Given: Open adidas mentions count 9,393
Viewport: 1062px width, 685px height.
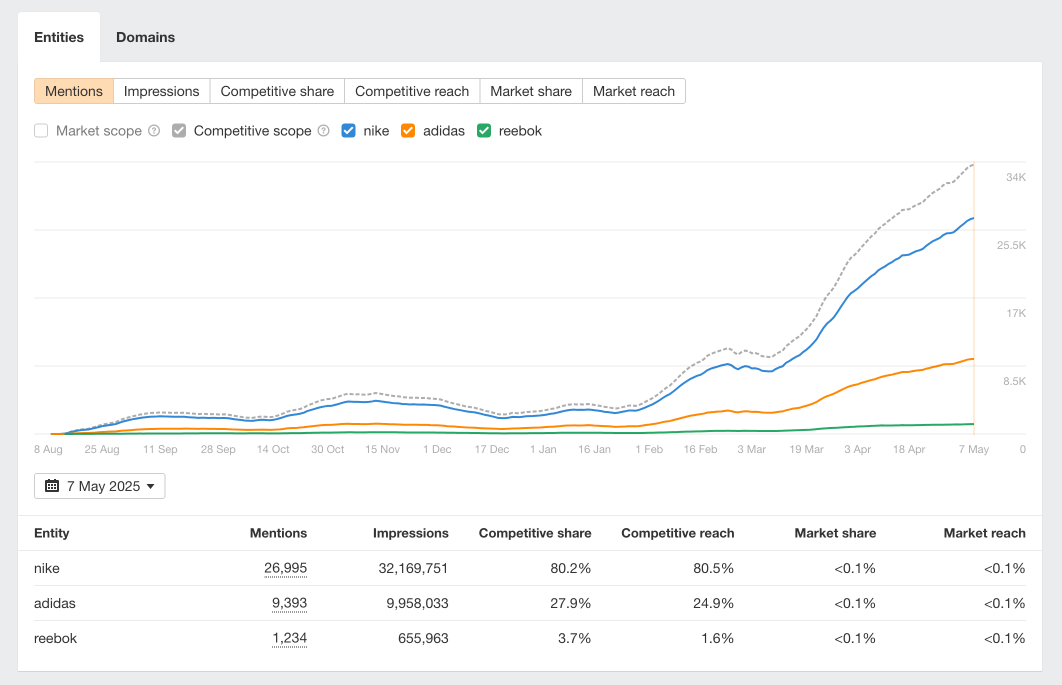Looking at the screenshot, I should (x=289, y=604).
